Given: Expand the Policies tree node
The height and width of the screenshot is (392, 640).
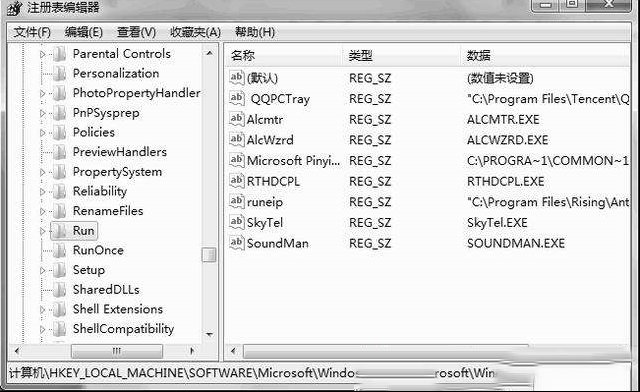Looking at the screenshot, I should (42, 133).
